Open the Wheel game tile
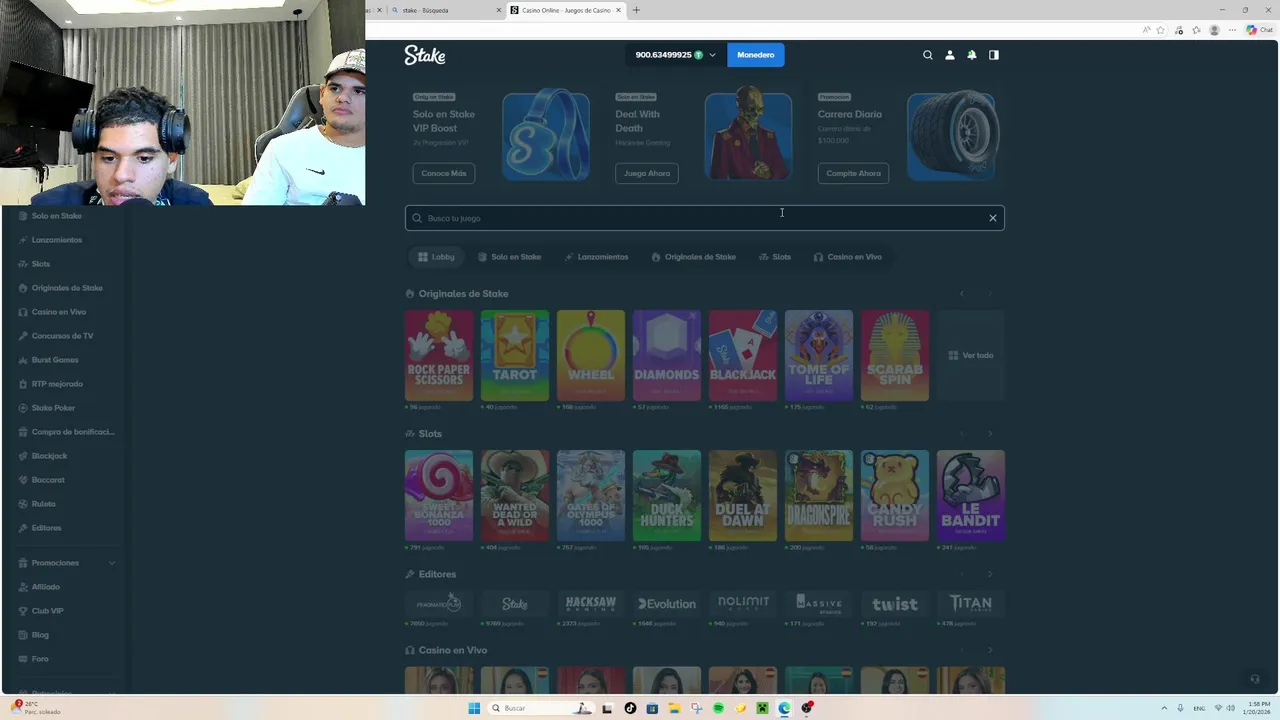 (x=591, y=355)
